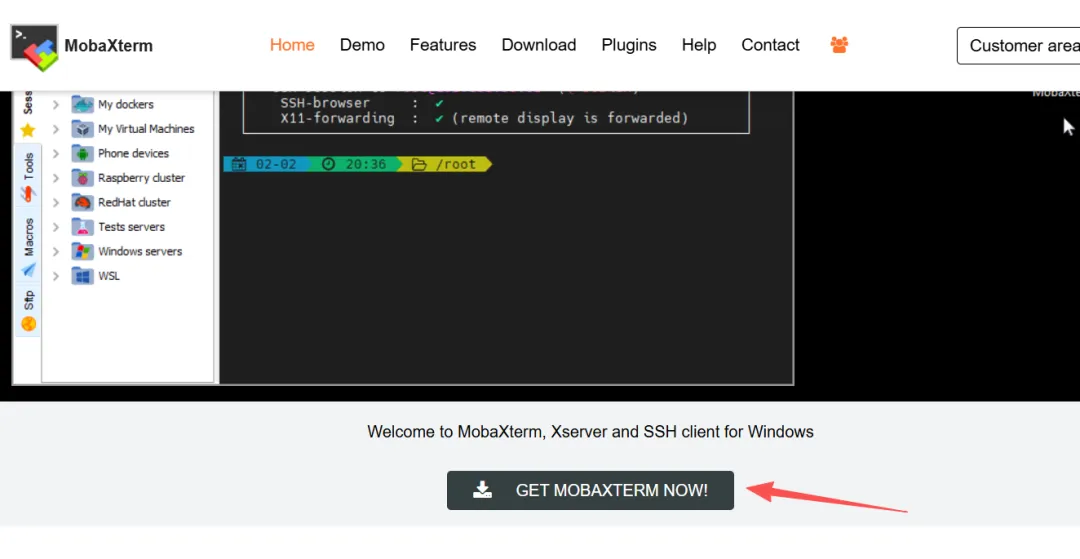Select the RedHat cluster label
The image size is (1080, 559).
(134, 202)
